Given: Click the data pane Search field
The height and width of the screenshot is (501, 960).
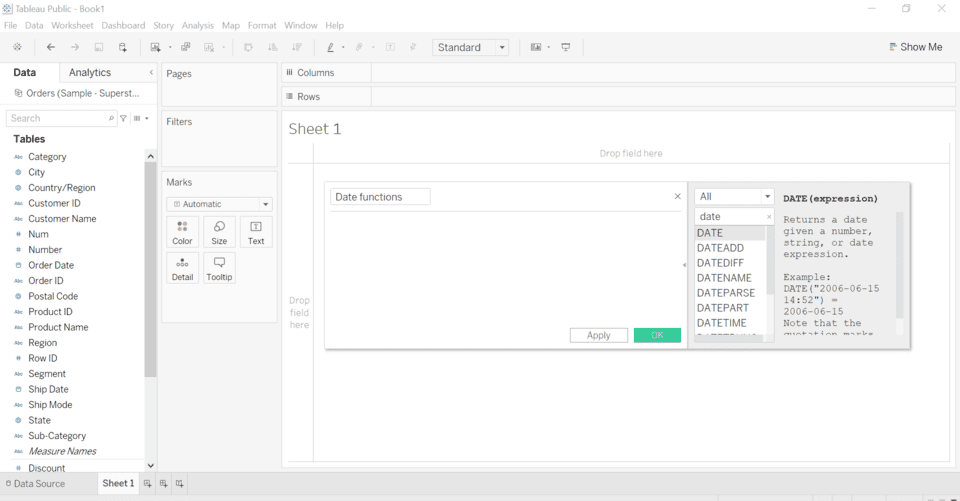Looking at the screenshot, I should pyautogui.click(x=61, y=118).
